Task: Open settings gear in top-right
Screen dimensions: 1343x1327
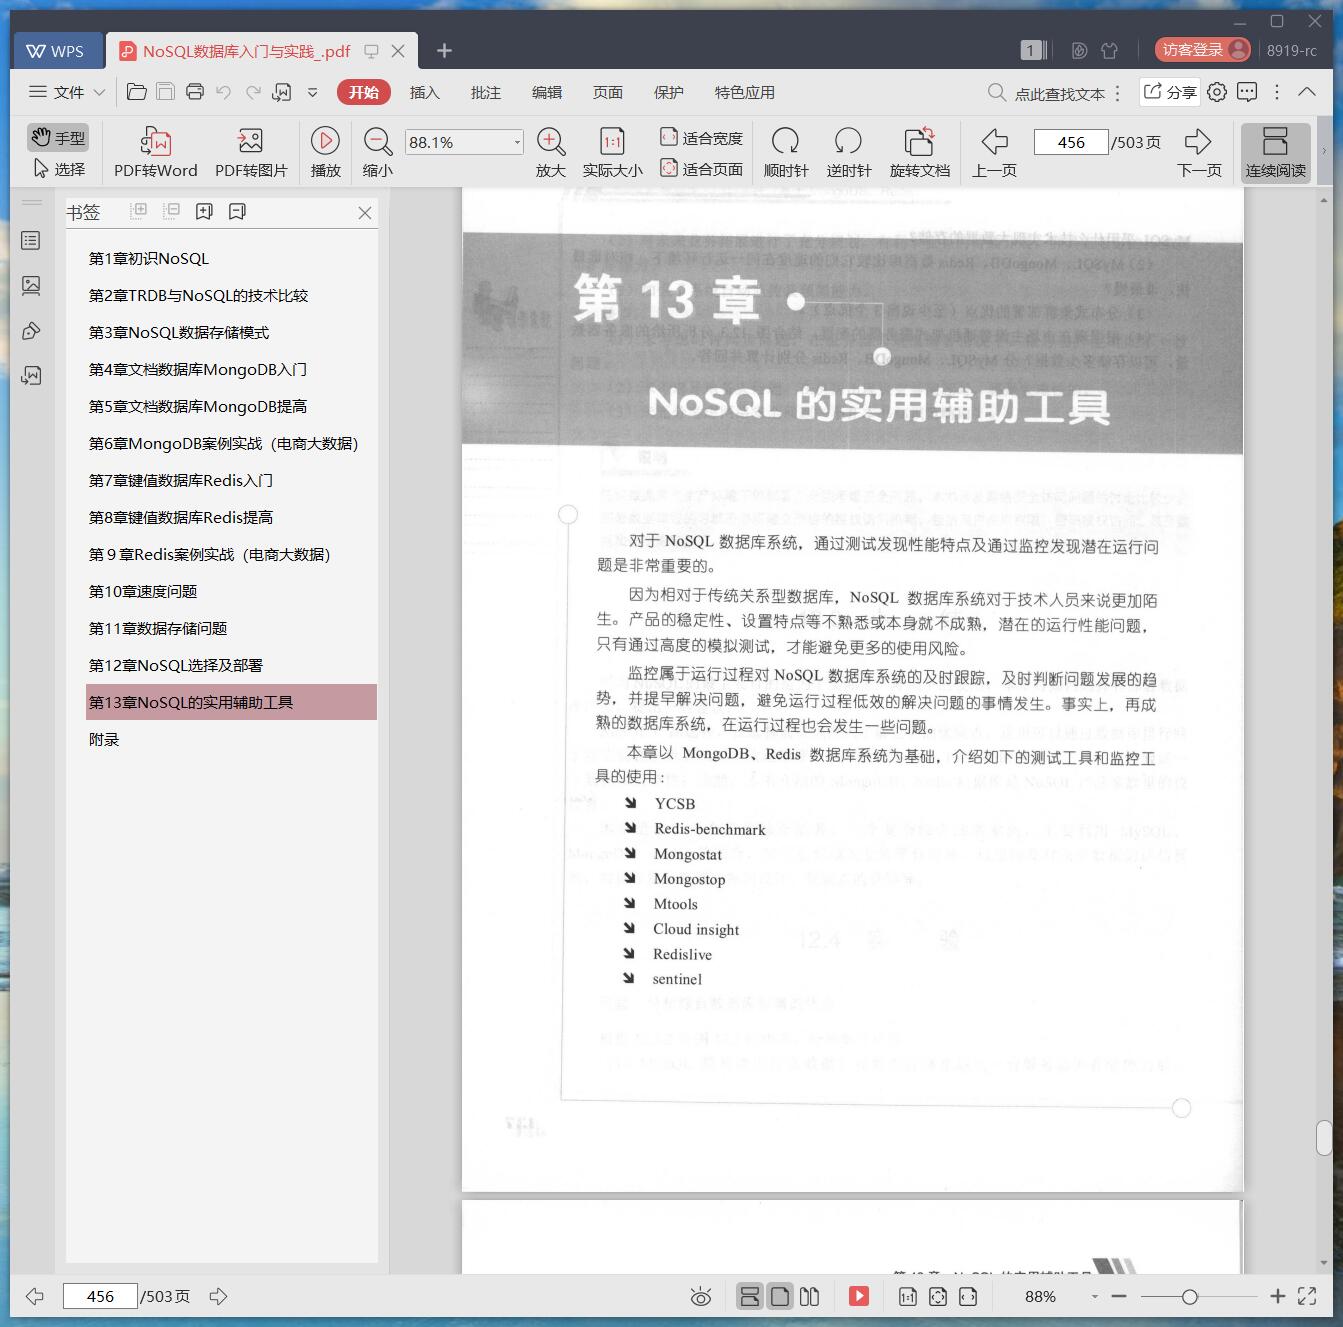Action: coord(1217,92)
